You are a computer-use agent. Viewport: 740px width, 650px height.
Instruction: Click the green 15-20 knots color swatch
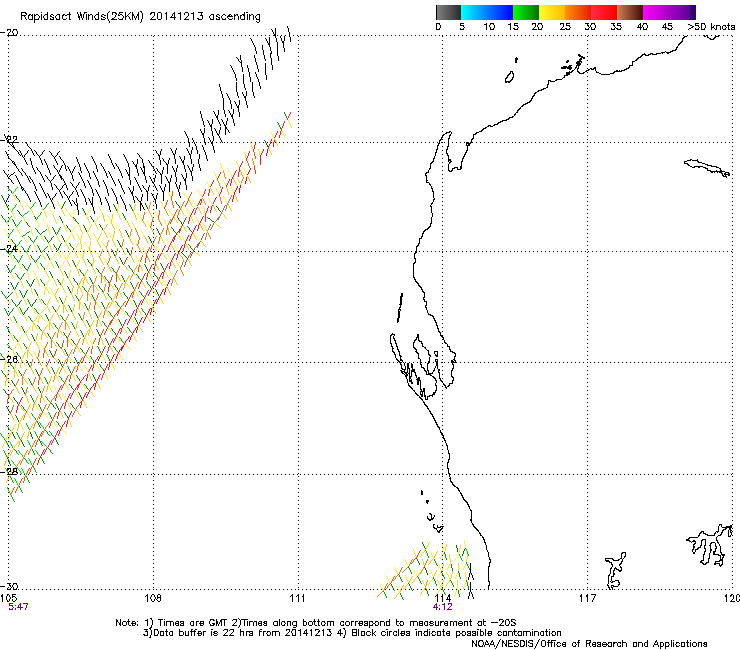[526, 12]
